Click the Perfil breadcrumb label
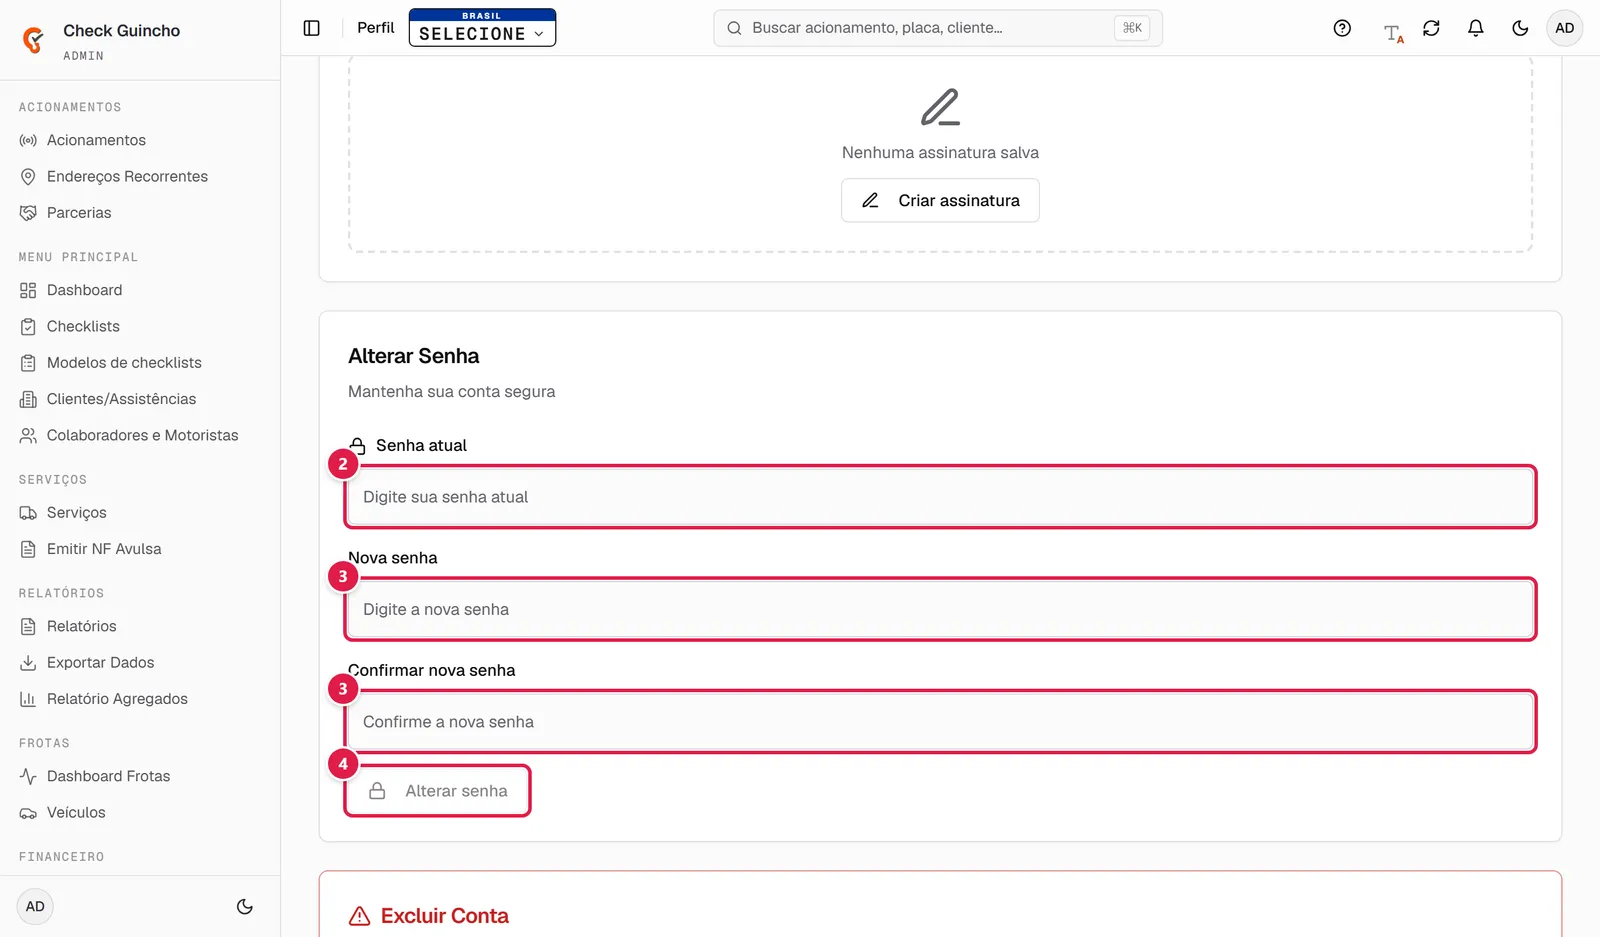The width and height of the screenshot is (1600, 937). 376,28
